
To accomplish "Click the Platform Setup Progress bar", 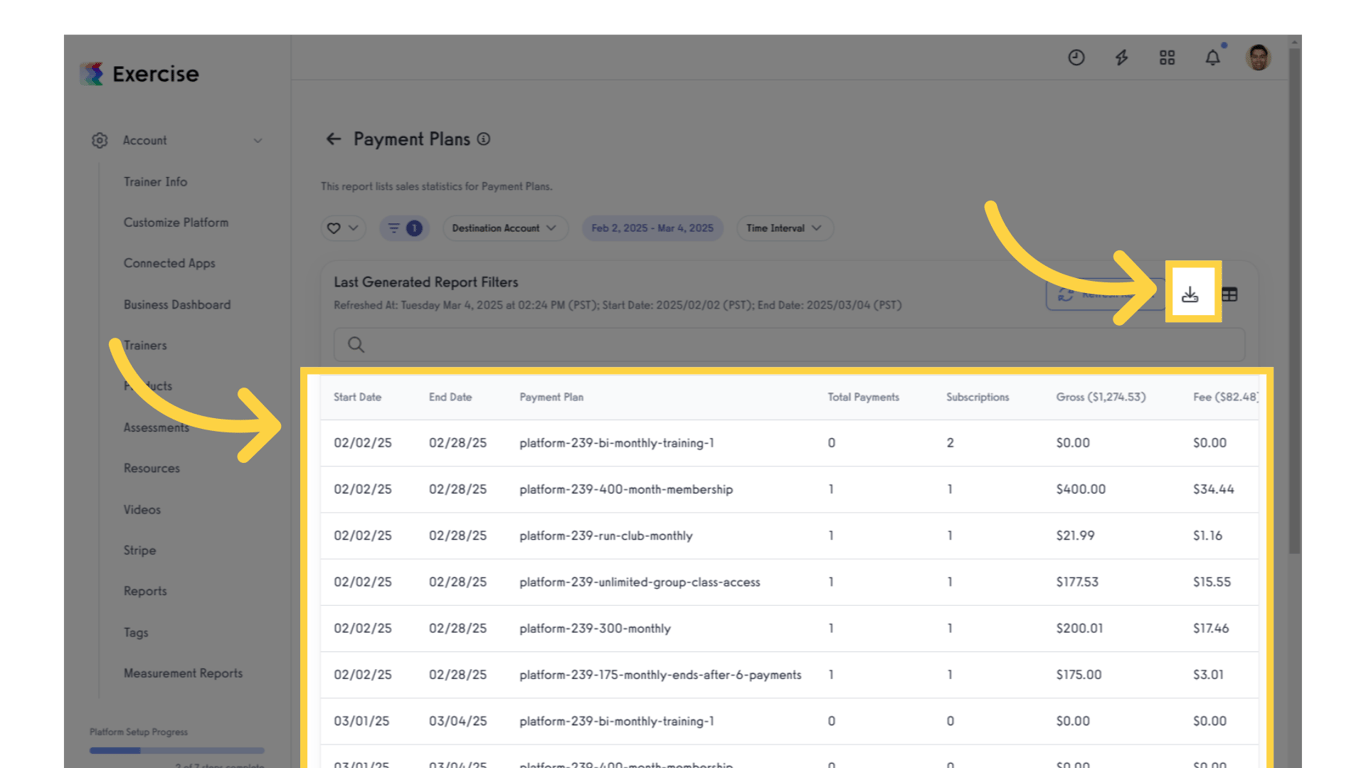I will coord(177,750).
